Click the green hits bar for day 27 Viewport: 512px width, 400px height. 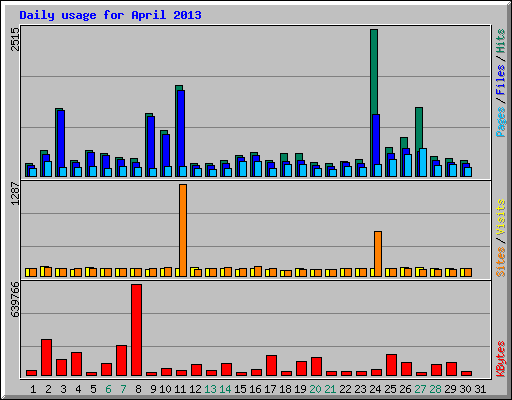click(x=419, y=128)
